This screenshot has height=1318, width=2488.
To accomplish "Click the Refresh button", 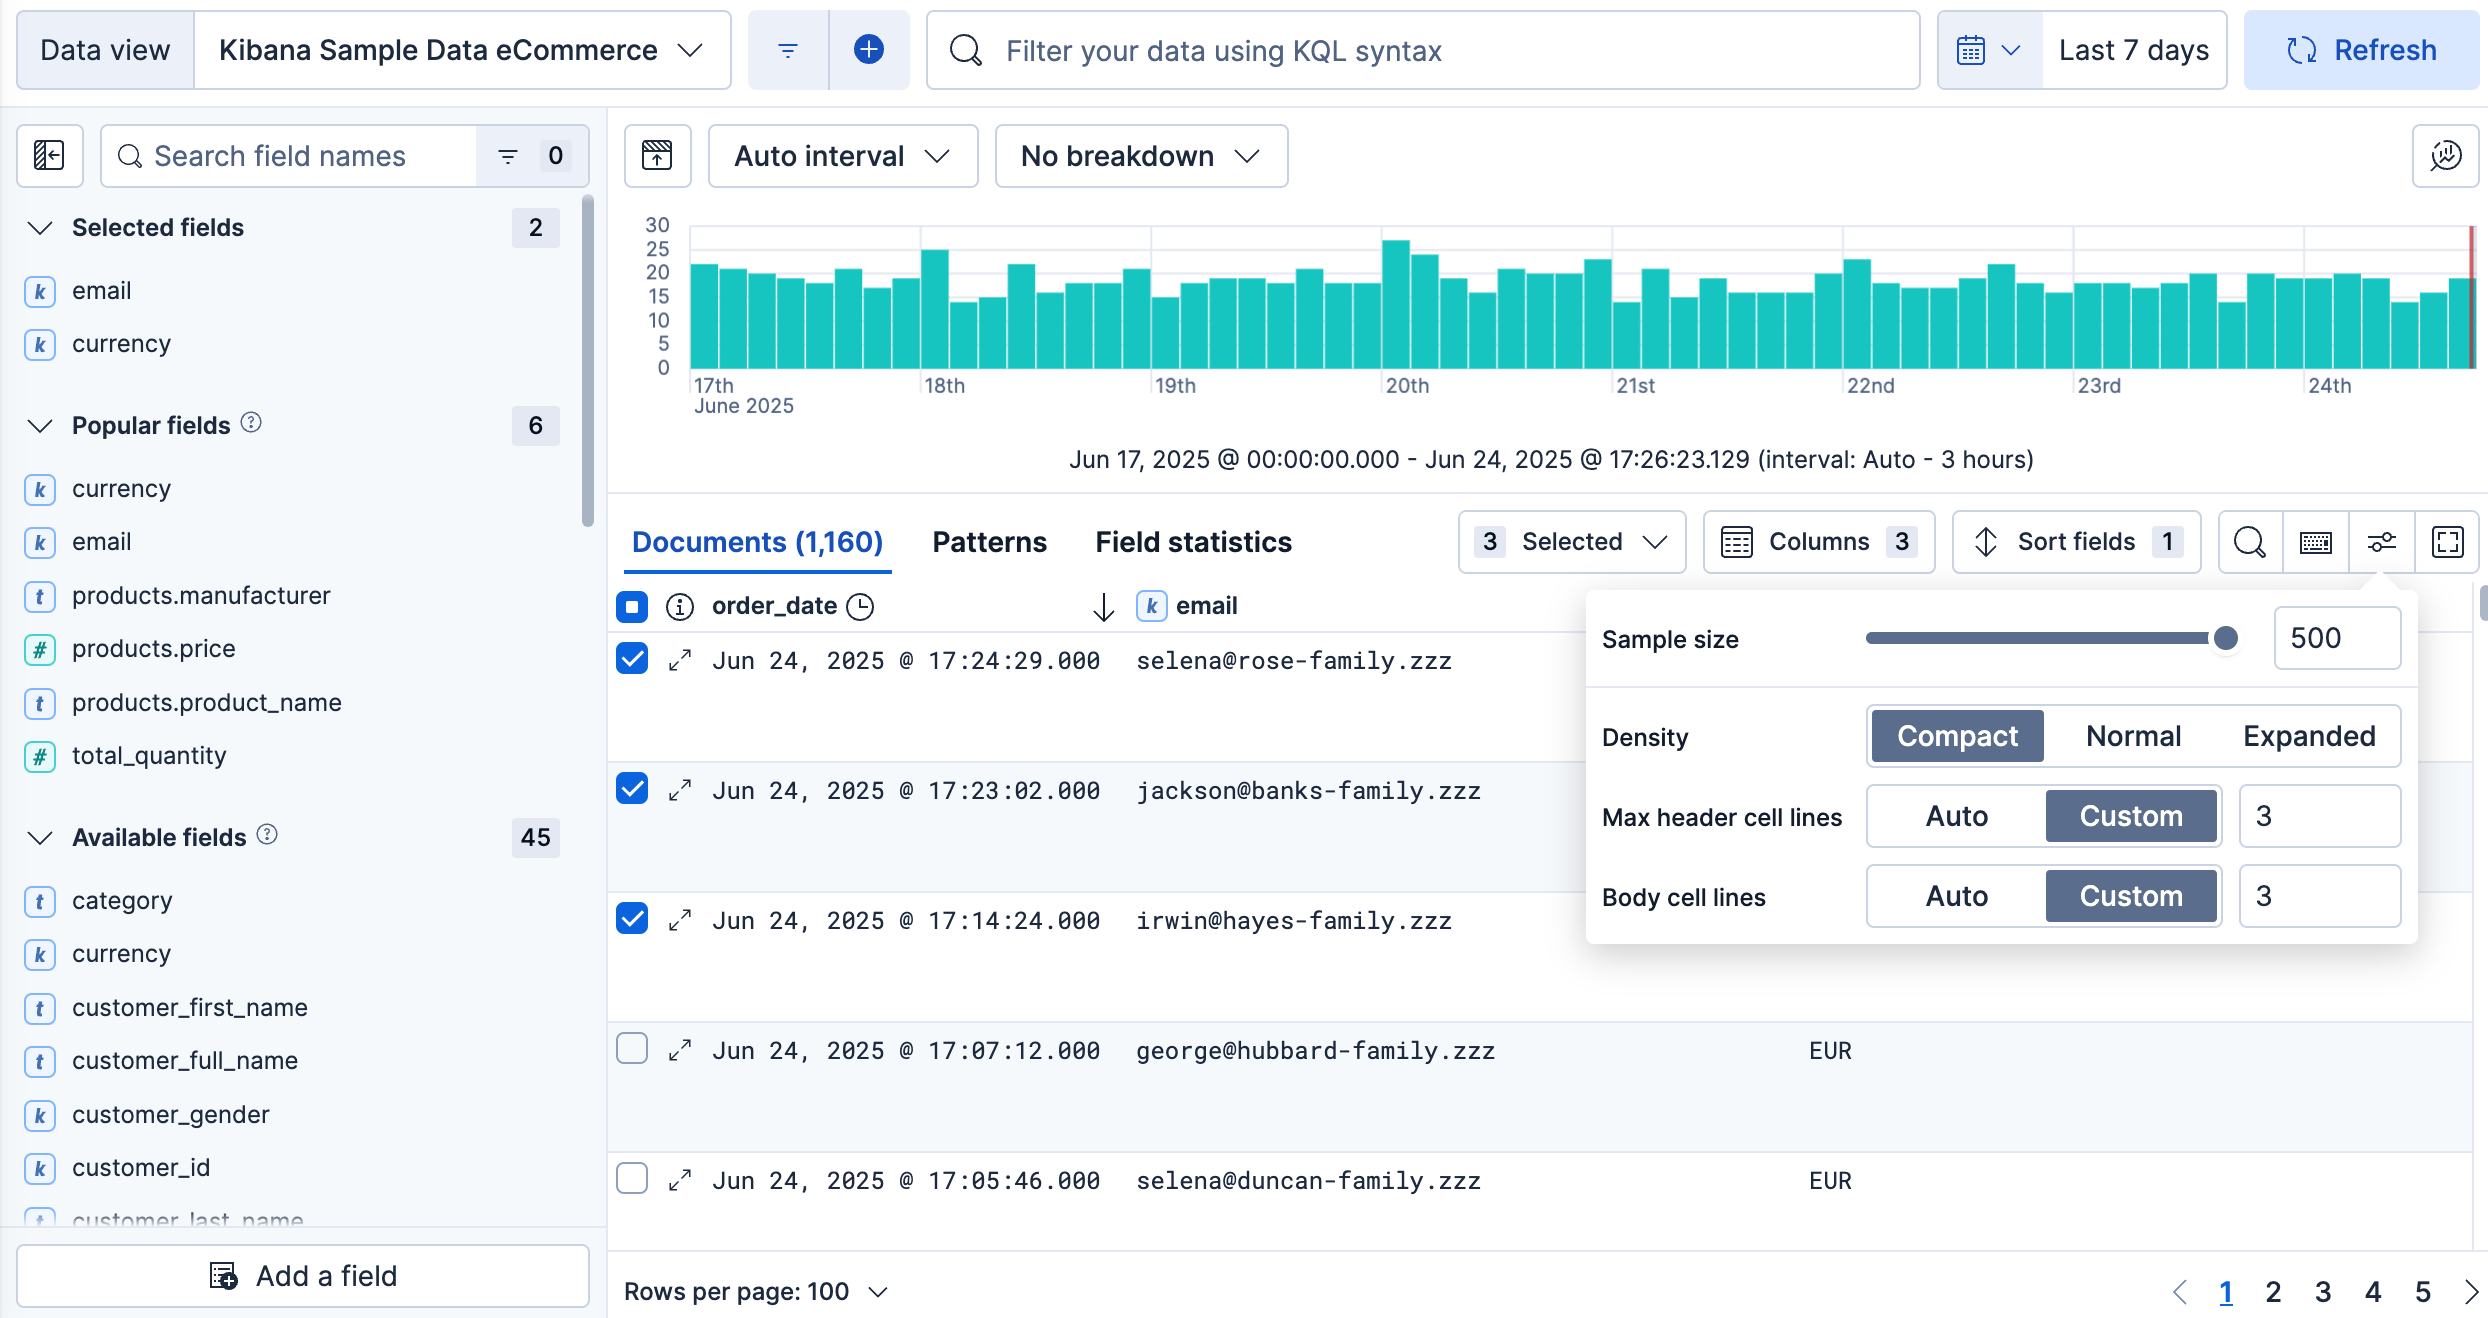I will pyautogui.click(x=2361, y=50).
